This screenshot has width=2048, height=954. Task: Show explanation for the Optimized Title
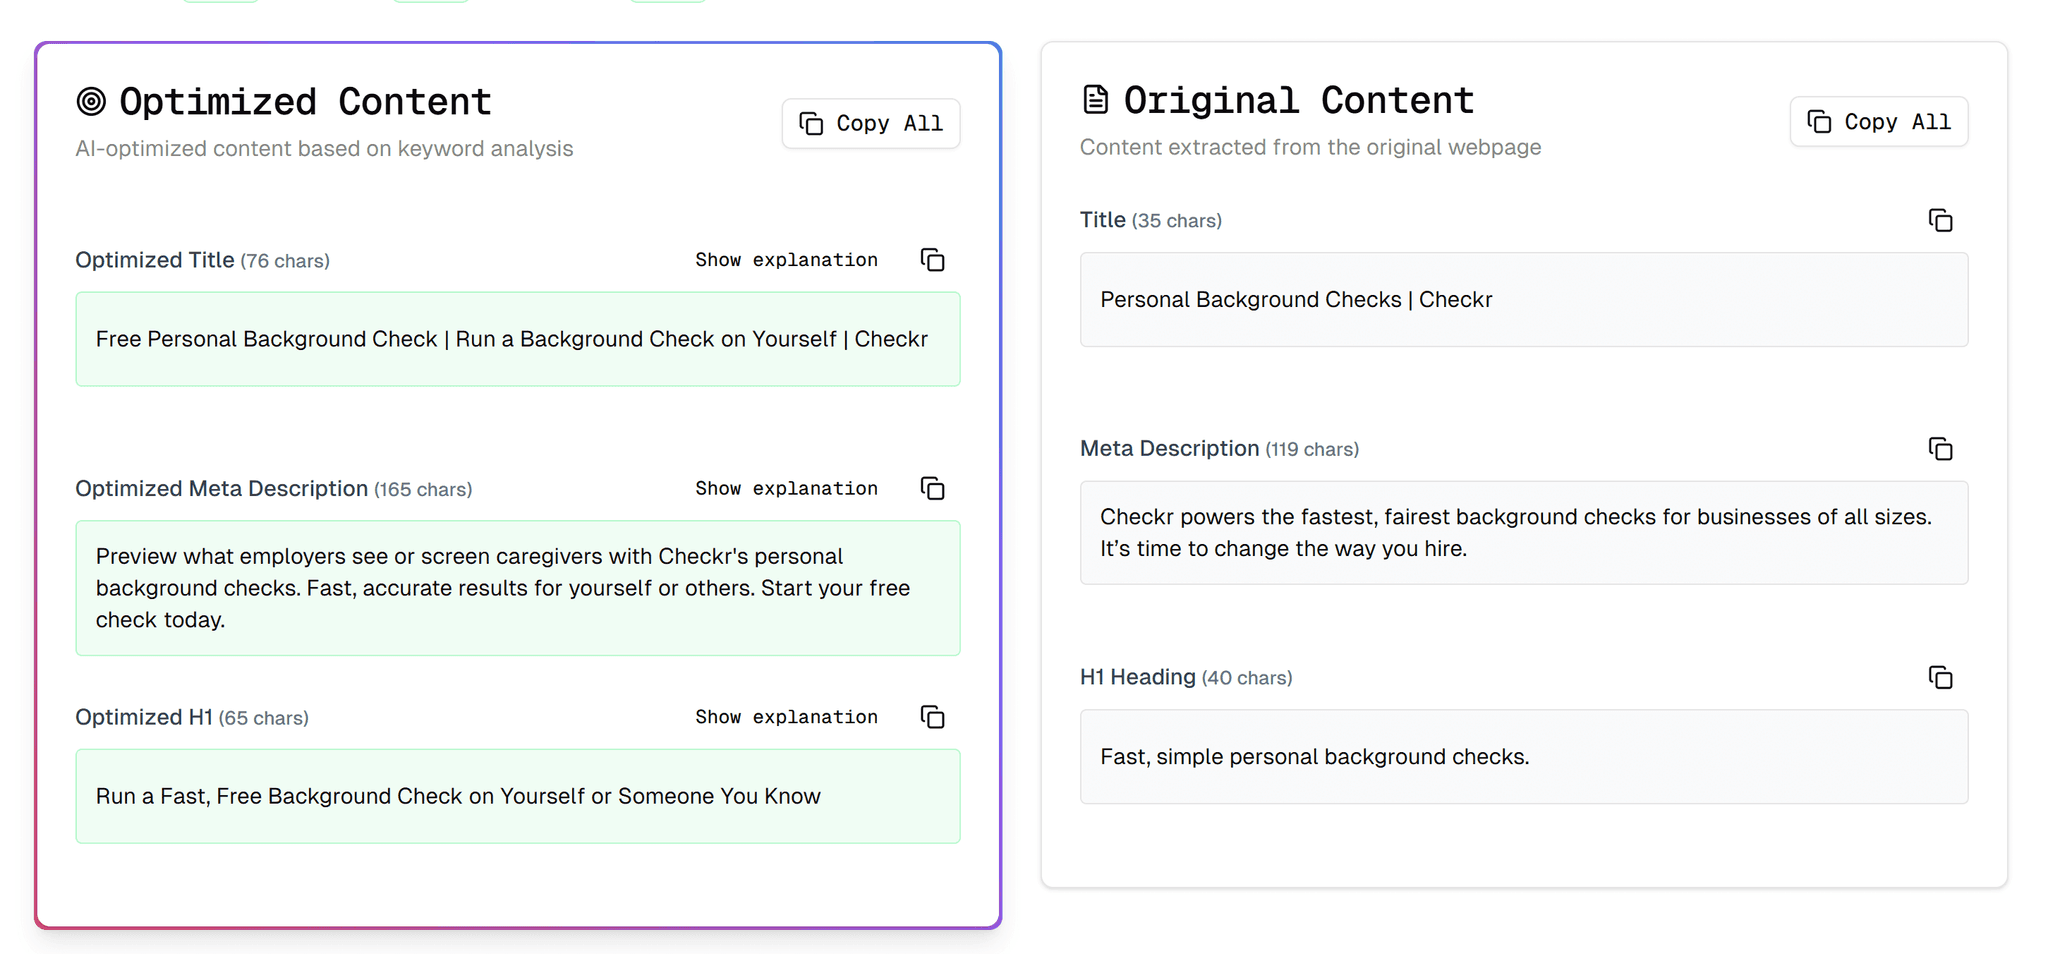click(786, 259)
